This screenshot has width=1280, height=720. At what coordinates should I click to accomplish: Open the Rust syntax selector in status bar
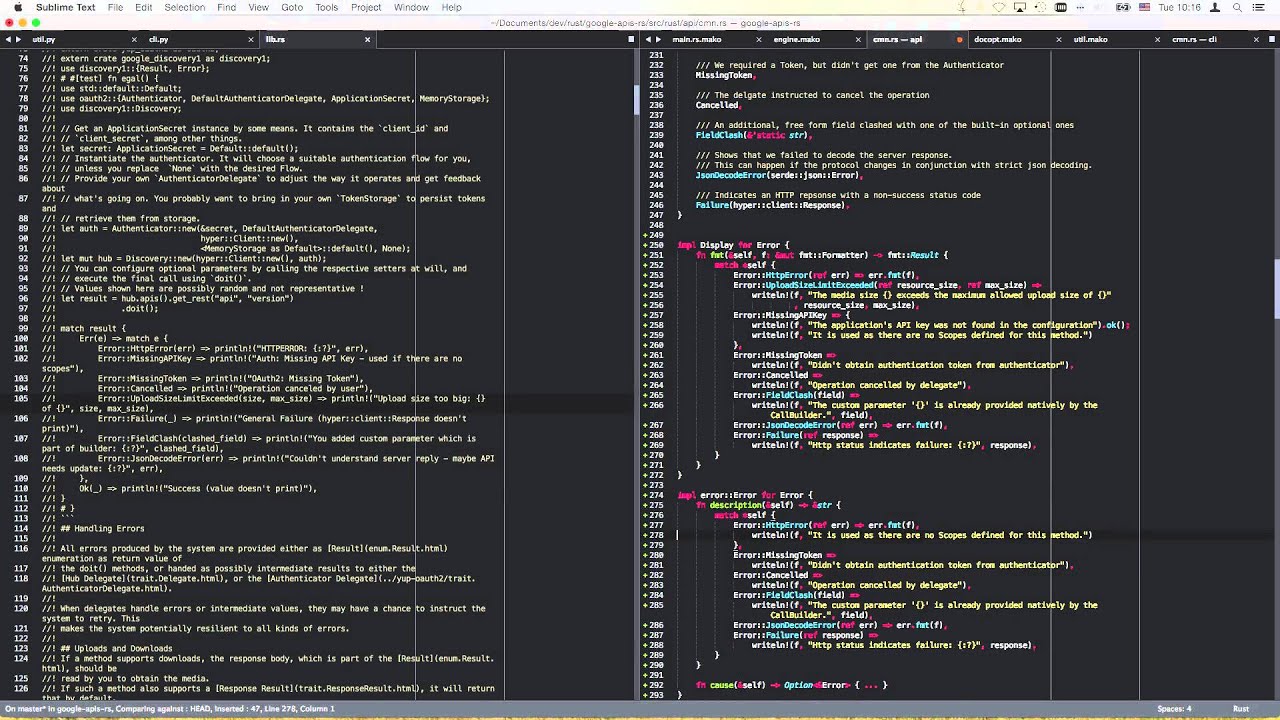point(1241,709)
